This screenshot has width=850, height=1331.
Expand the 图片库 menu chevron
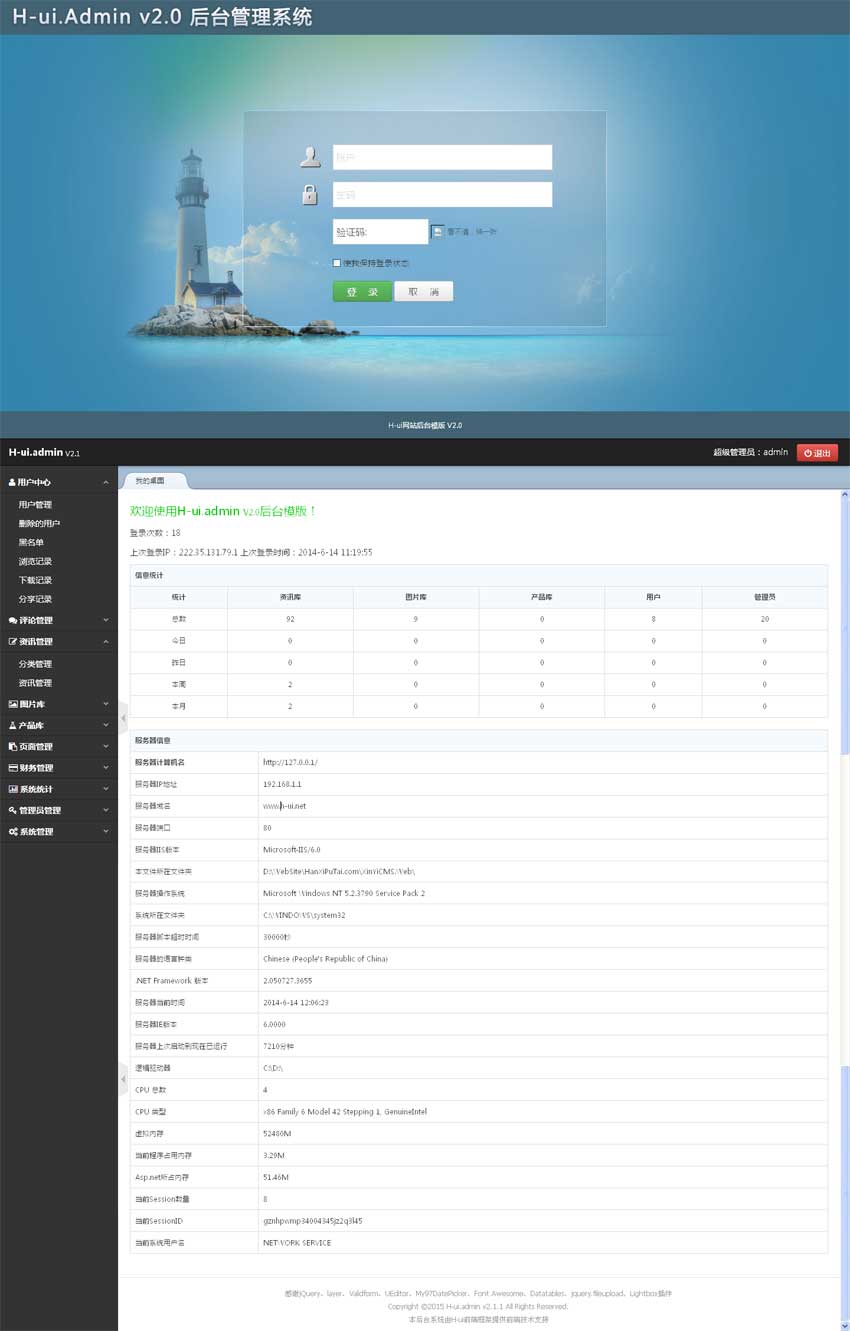coord(106,704)
